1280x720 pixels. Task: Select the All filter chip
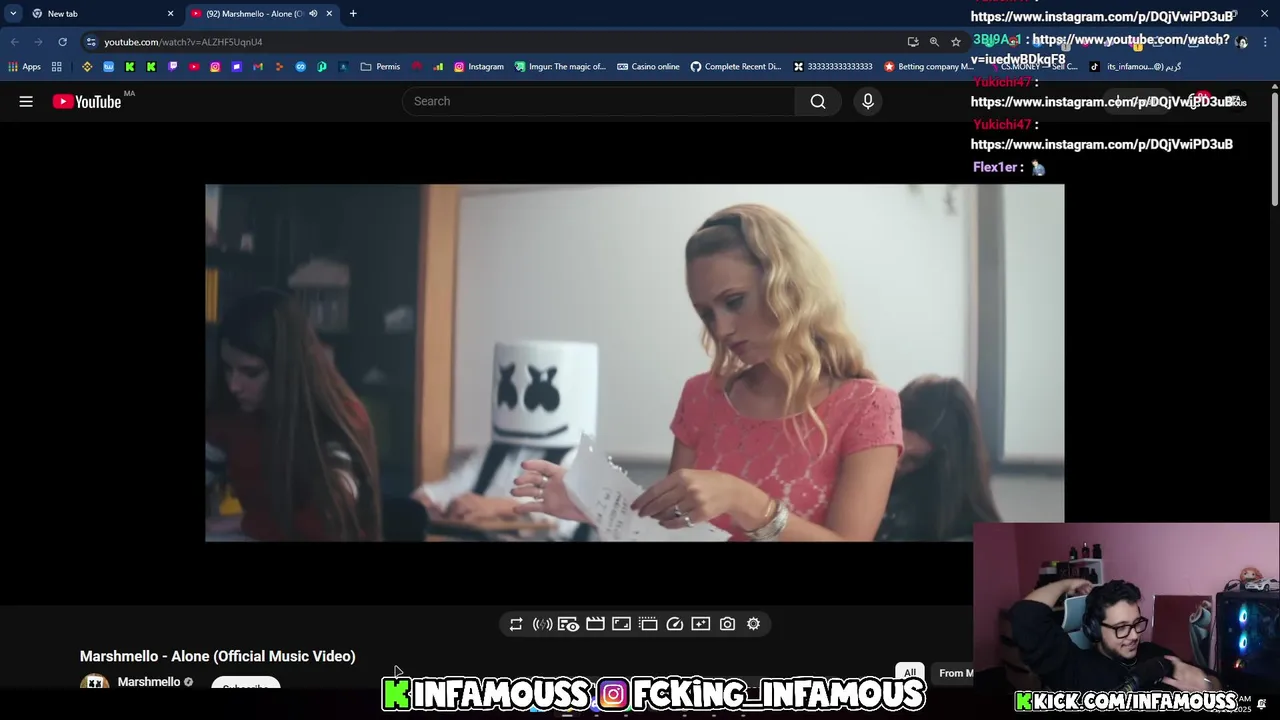tap(910, 673)
